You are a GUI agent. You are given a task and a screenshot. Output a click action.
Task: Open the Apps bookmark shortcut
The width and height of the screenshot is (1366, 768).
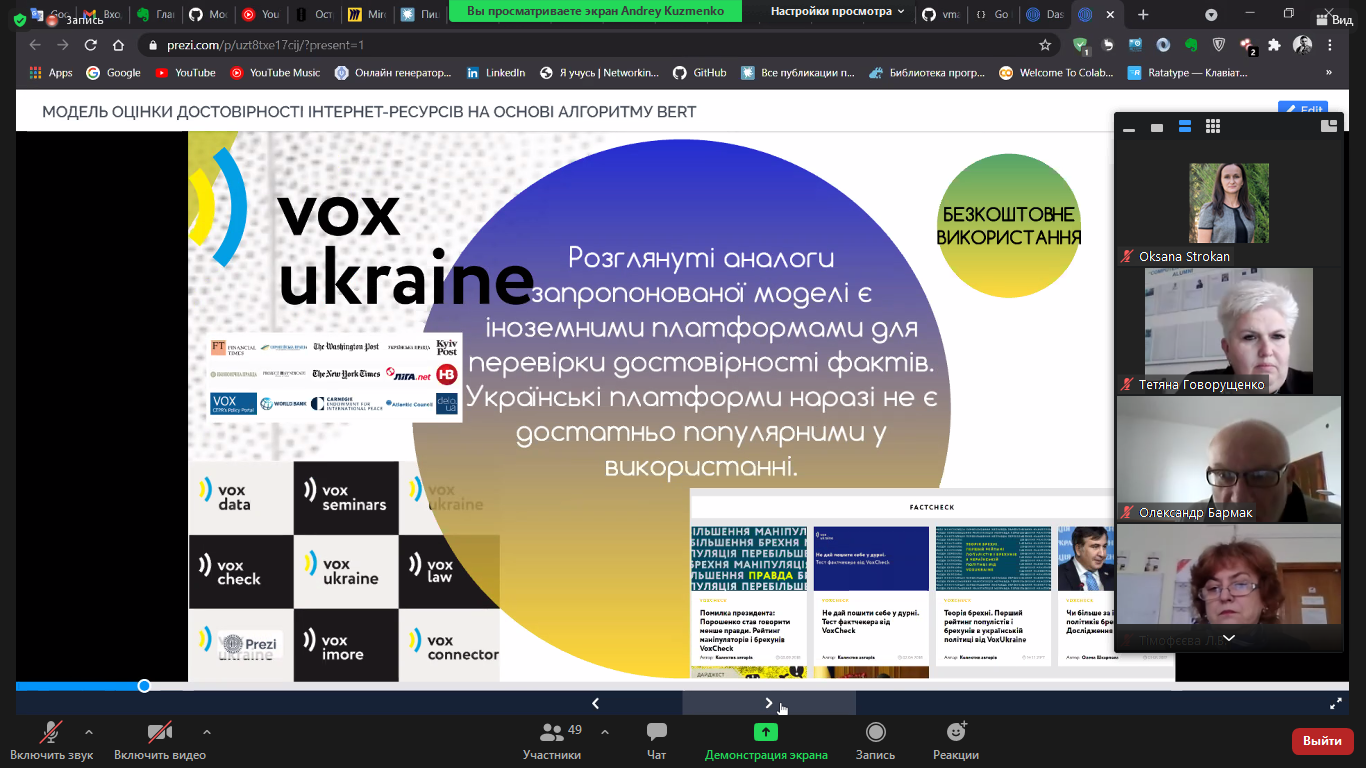[x=51, y=72]
